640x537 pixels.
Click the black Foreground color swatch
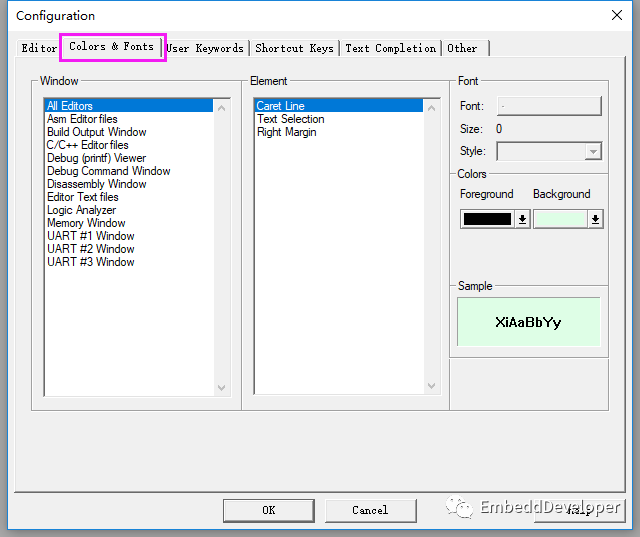click(x=487, y=219)
